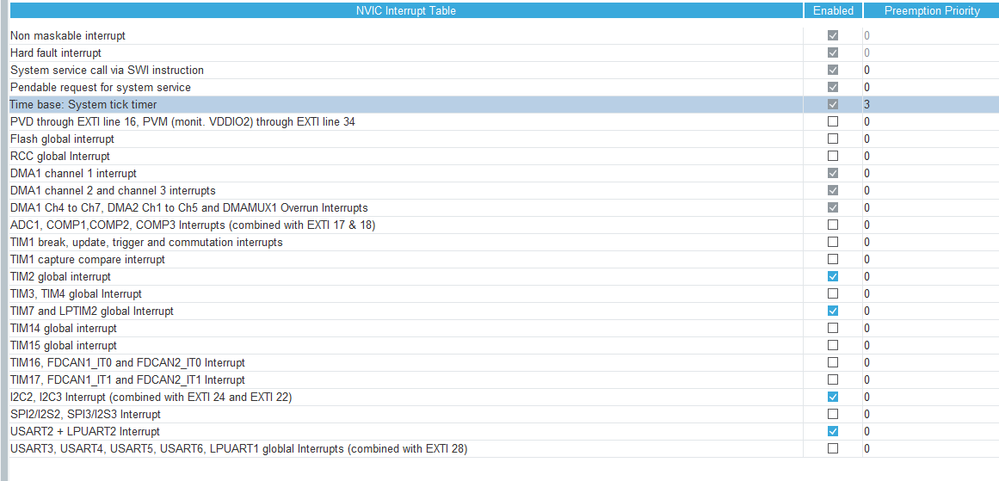Select 'TIM16, FDCAN1_IT0 and FDCAN2_IT0 Interrupt' row text
This screenshot has height=481, width=999.
[x=127, y=363]
